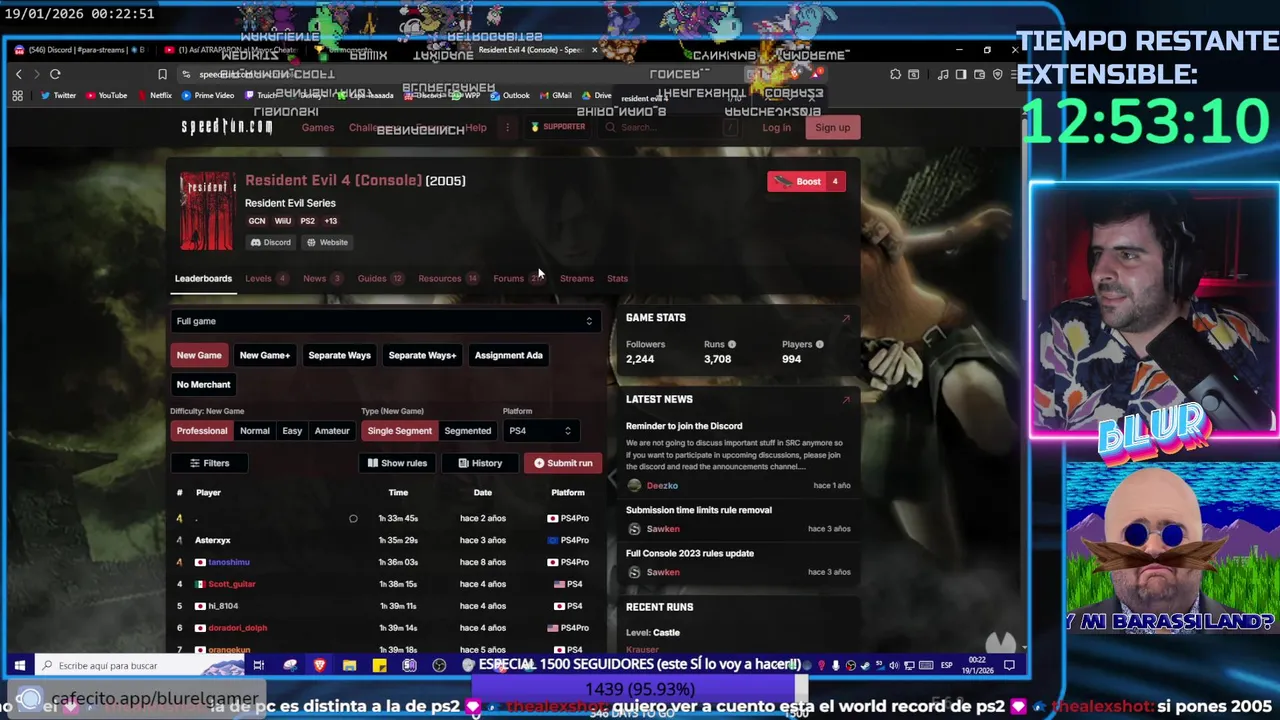This screenshot has width=1280, height=720.
Task: Open File Explorer from the taskbar
Action: [x=349, y=665]
